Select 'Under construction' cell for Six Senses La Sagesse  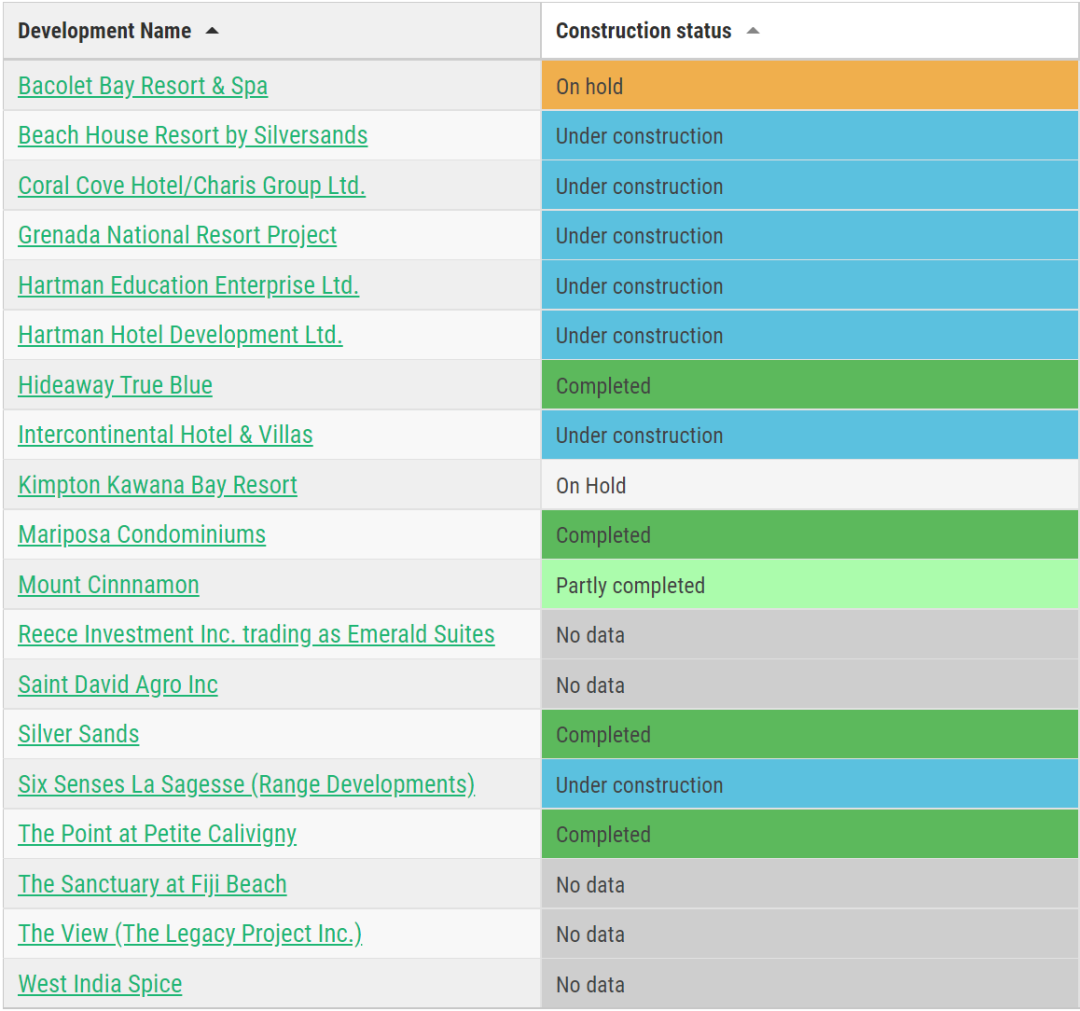(x=810, y=785)
